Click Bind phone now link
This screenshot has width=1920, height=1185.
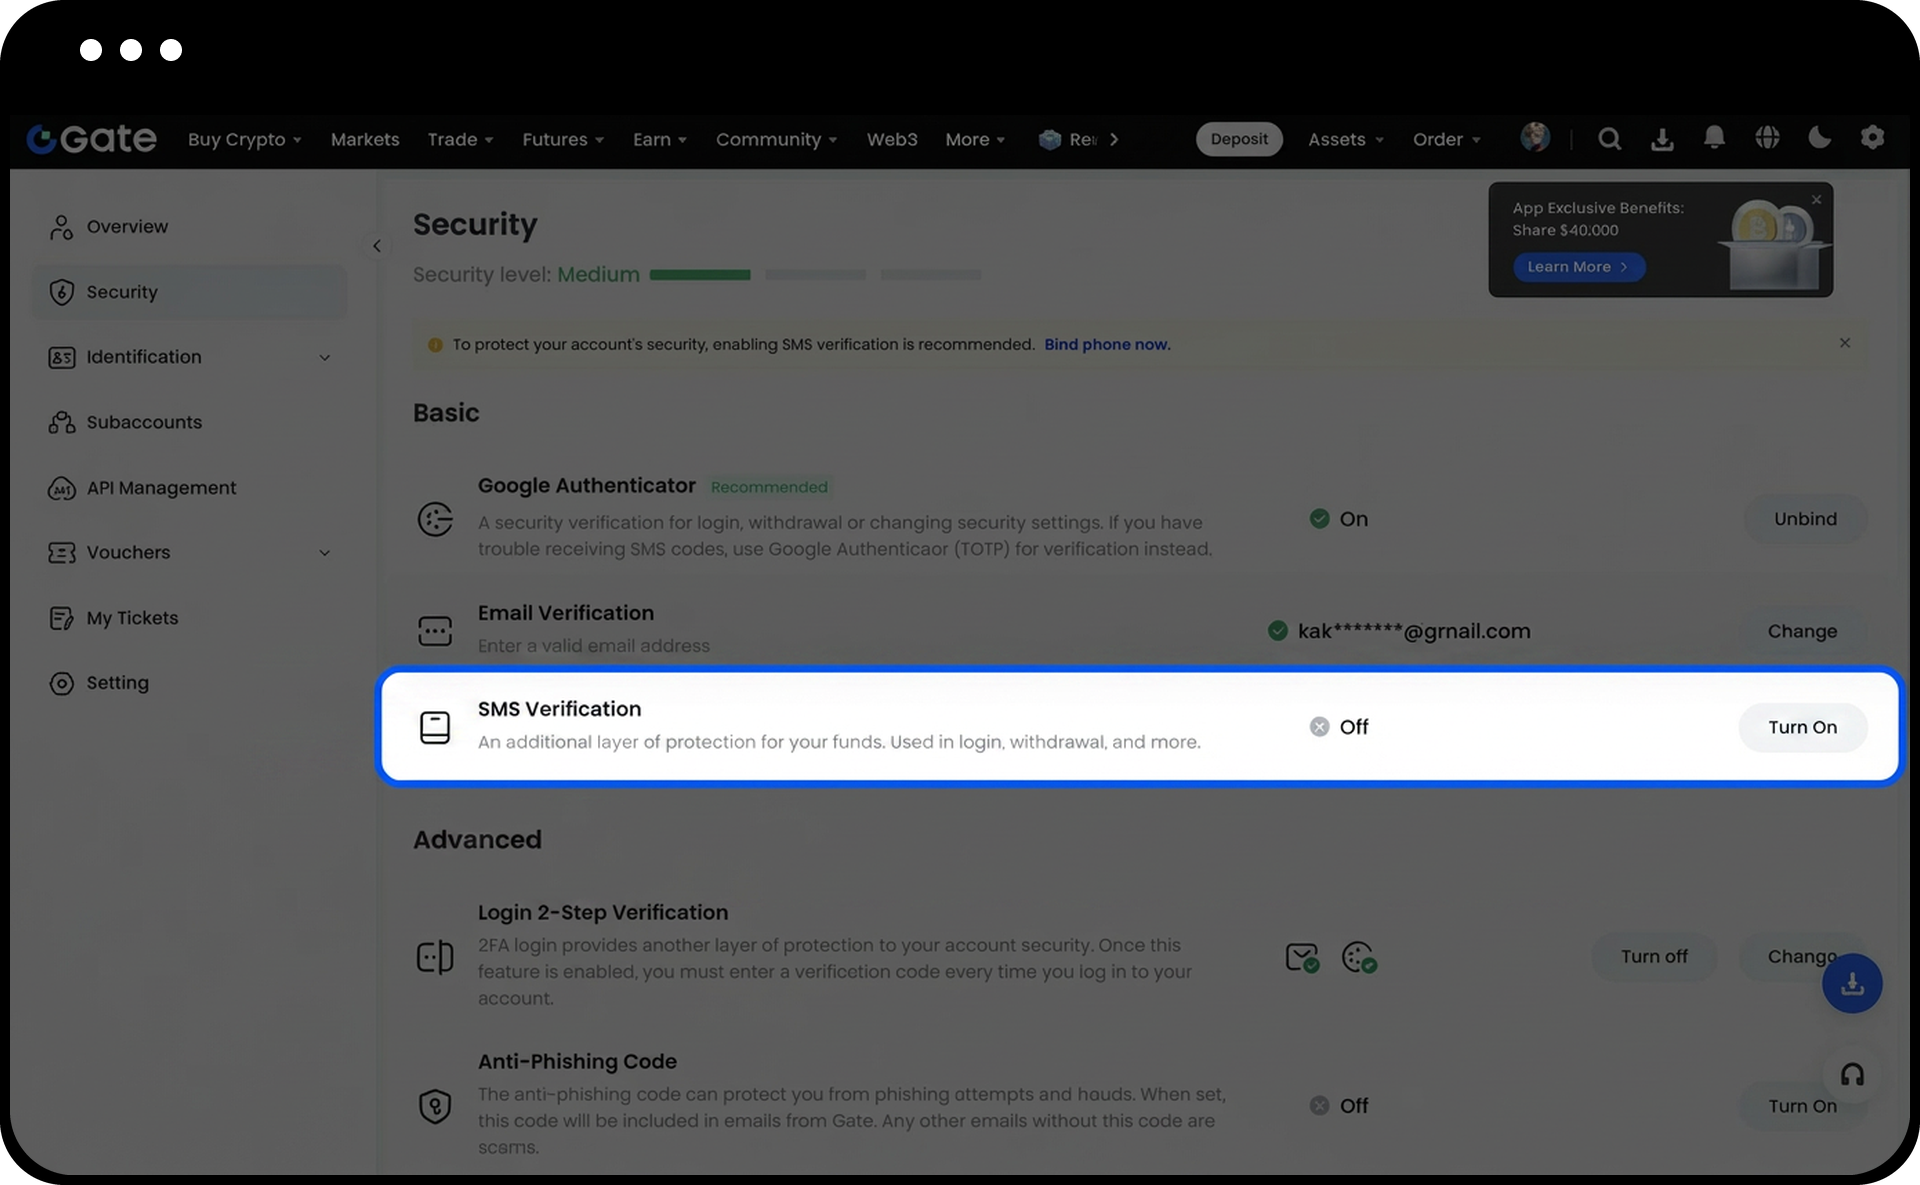1107,344
